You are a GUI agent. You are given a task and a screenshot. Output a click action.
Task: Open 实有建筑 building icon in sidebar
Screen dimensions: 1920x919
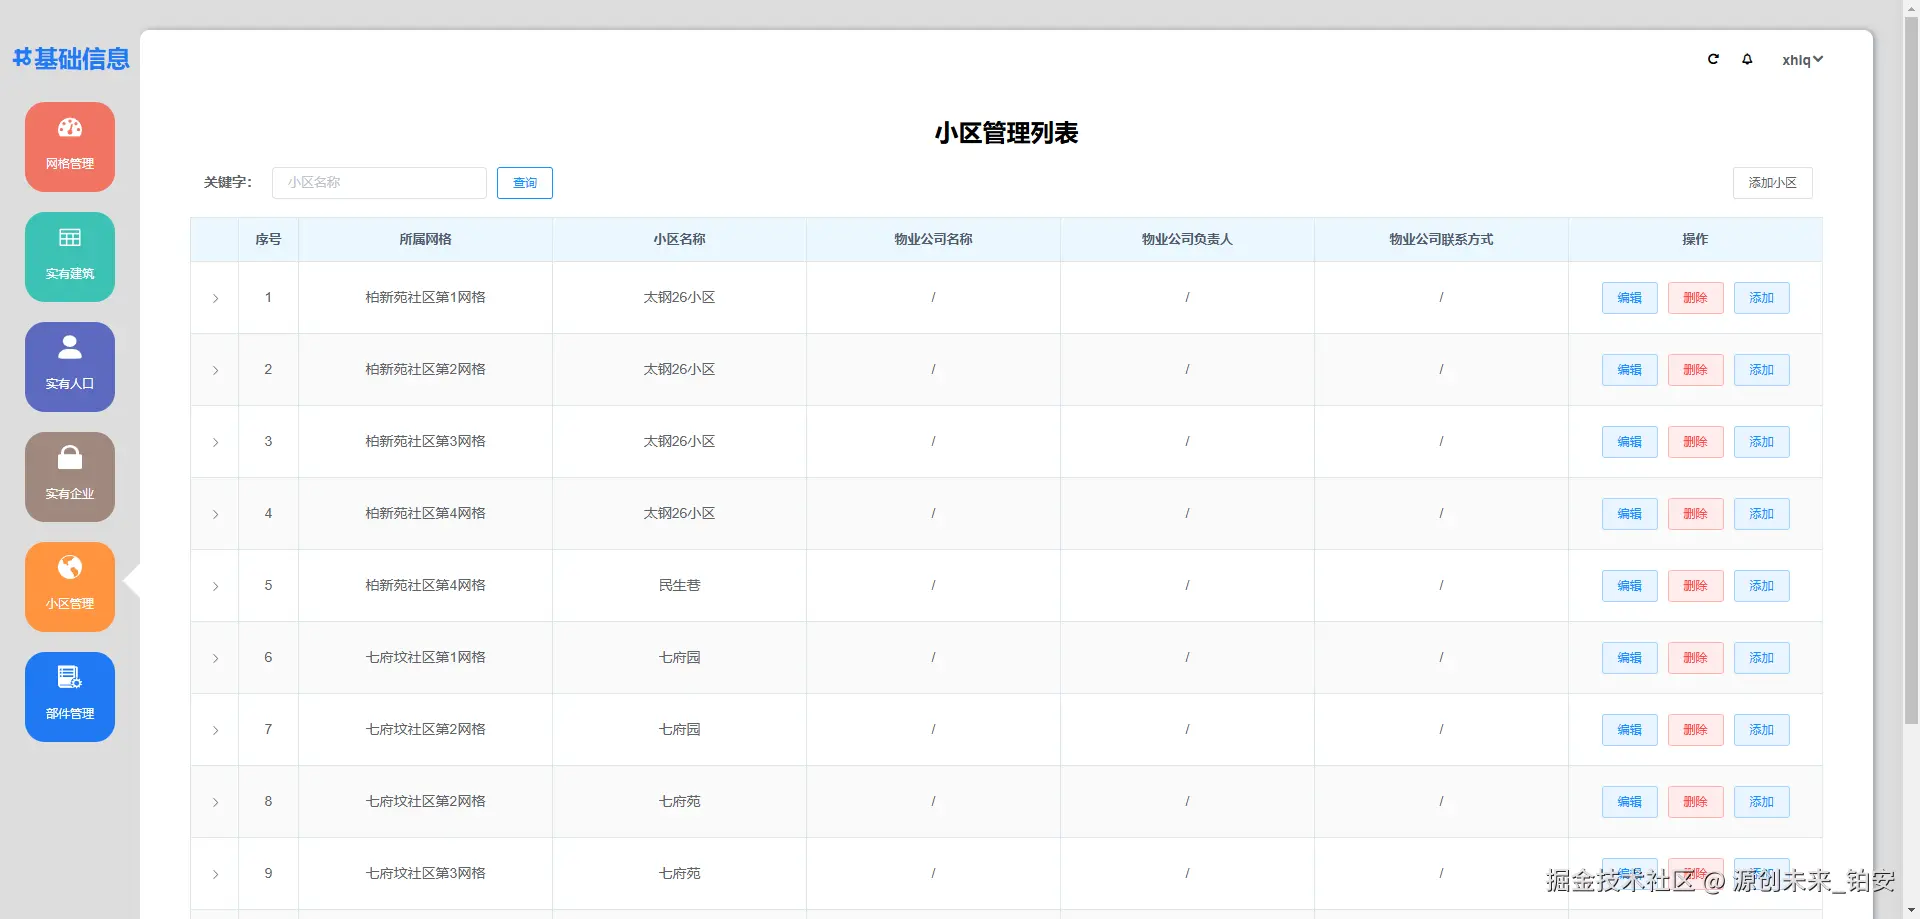69,238
